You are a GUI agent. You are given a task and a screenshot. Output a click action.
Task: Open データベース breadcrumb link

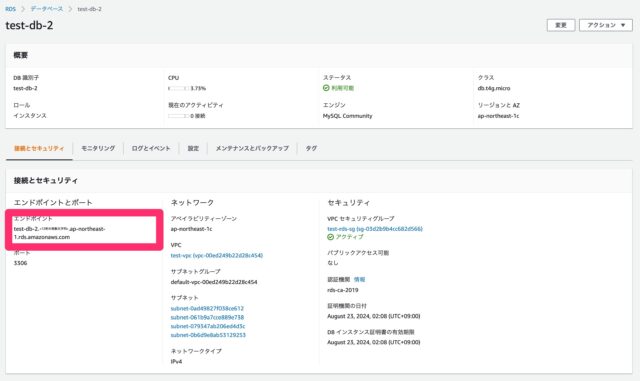(x=47, y=9)
